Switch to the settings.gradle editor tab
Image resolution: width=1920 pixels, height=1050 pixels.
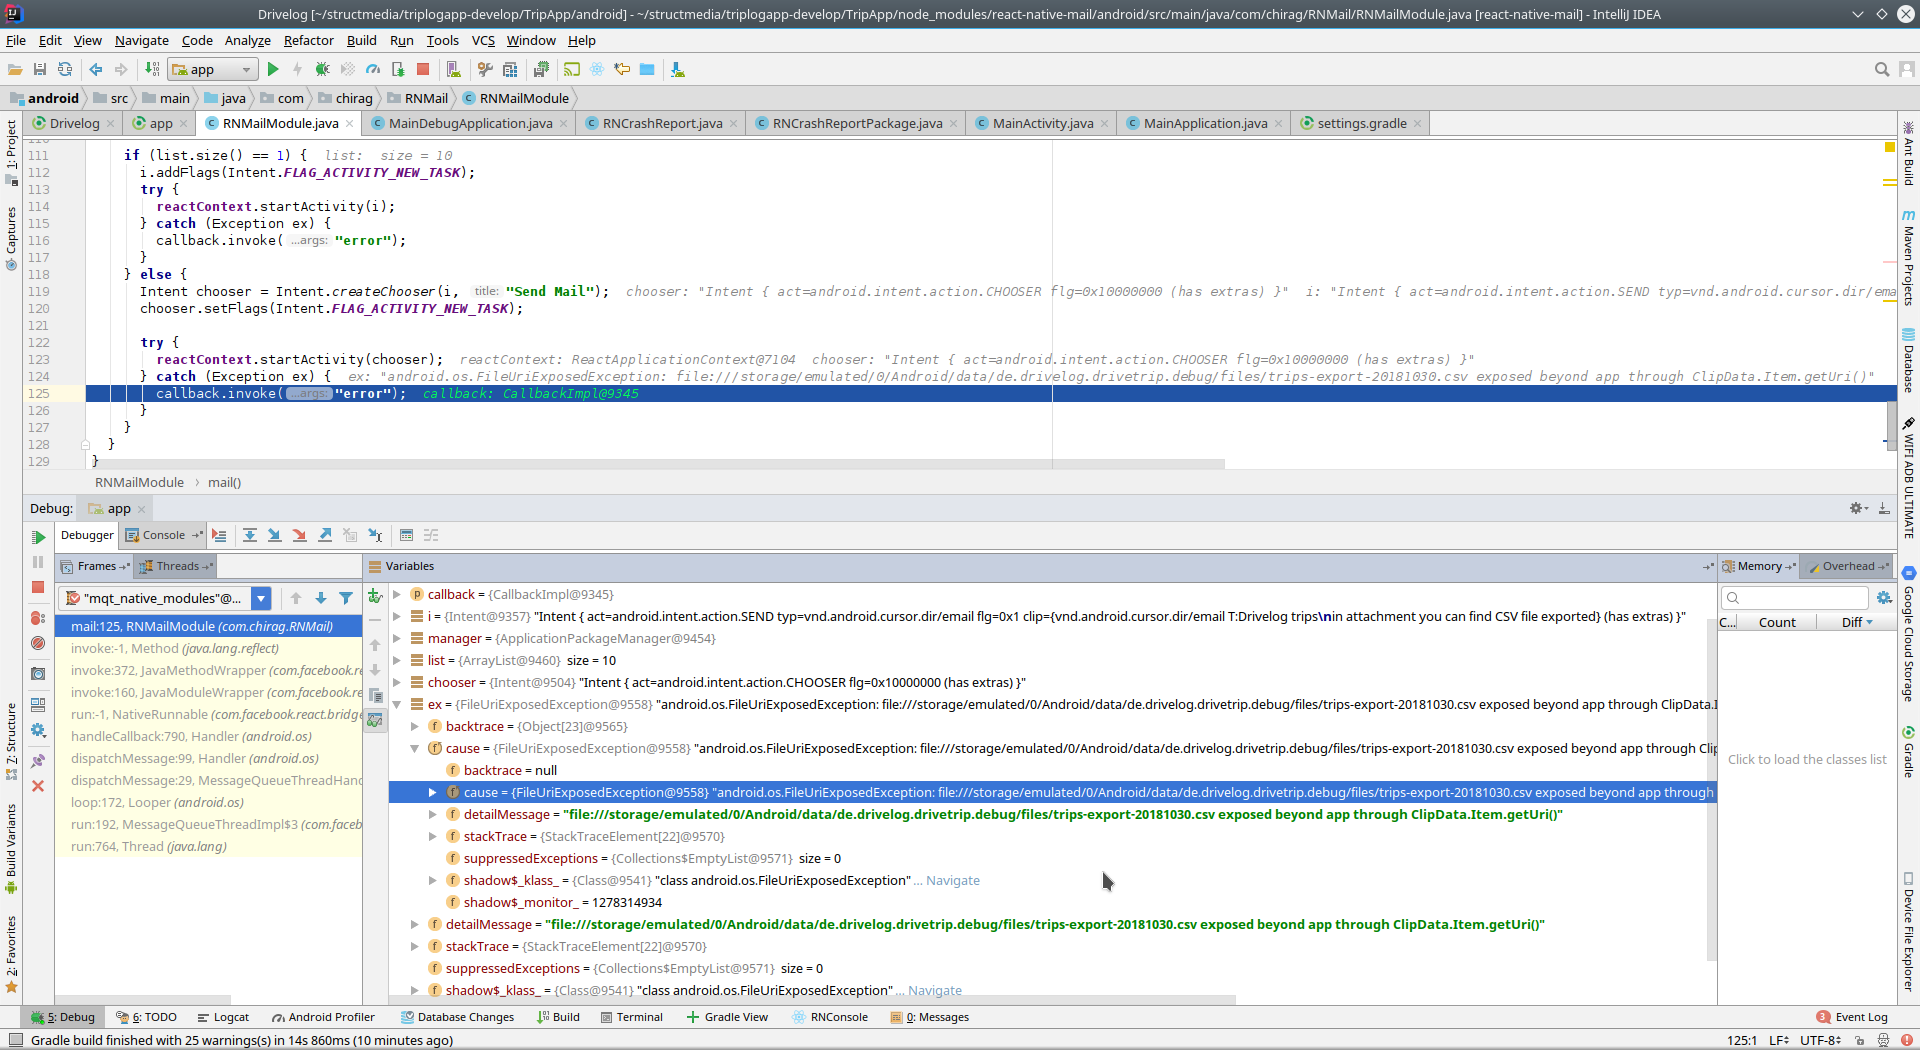pyautogui.click(x=1361, y=123)
